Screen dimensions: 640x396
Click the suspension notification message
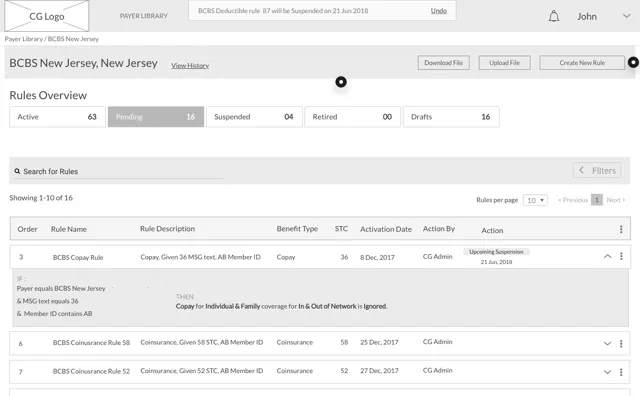point(283,11)
